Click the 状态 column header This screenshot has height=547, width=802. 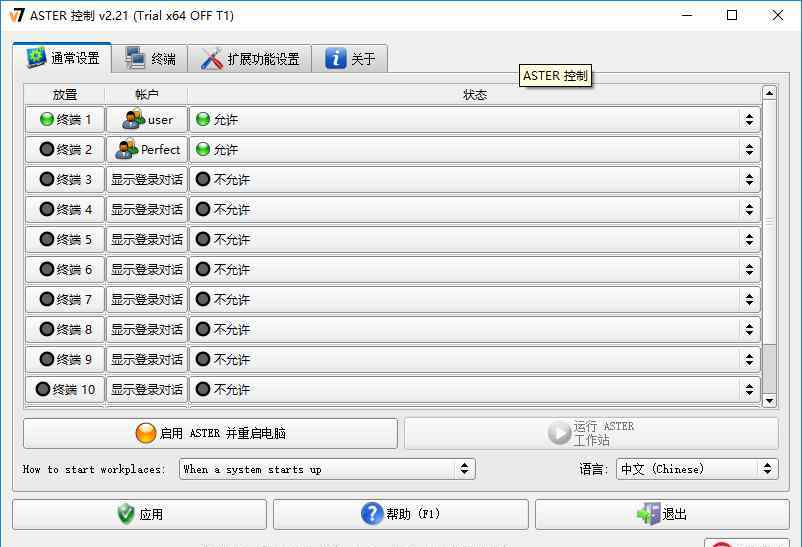475,95
